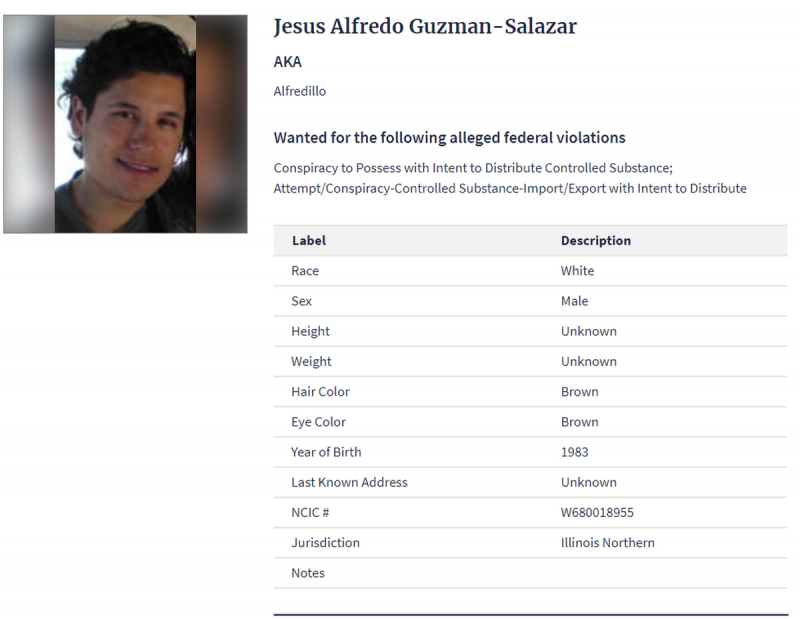Click the wanted person's photo thumbnail
Viewport: 800px width, 619px height.
pyautogui.click(x=125, y=124)
